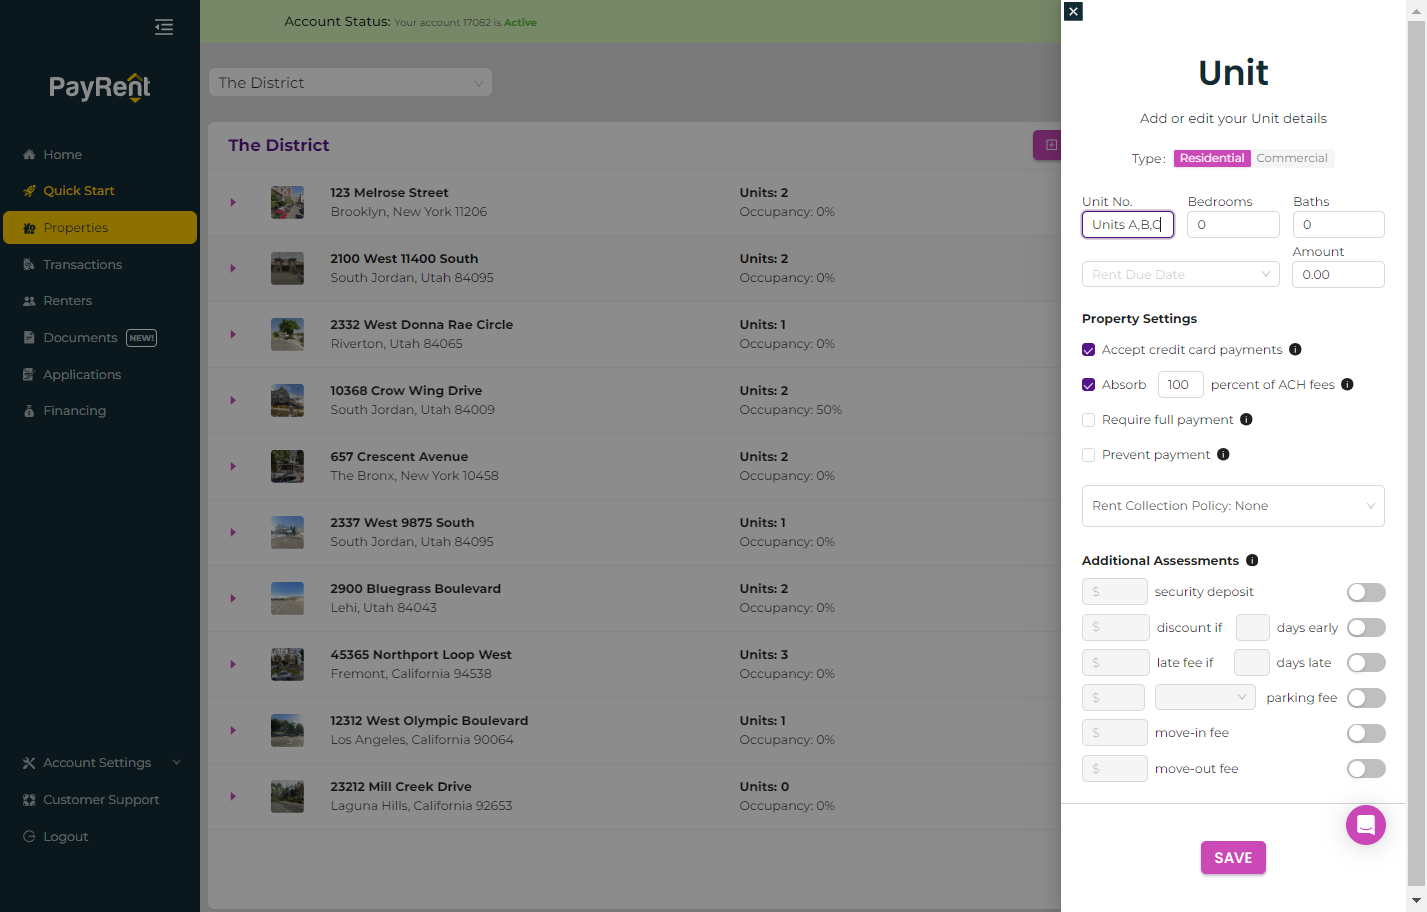Open The District portfolio dropdown
The image size is (1427, 912).
point(350,83)
